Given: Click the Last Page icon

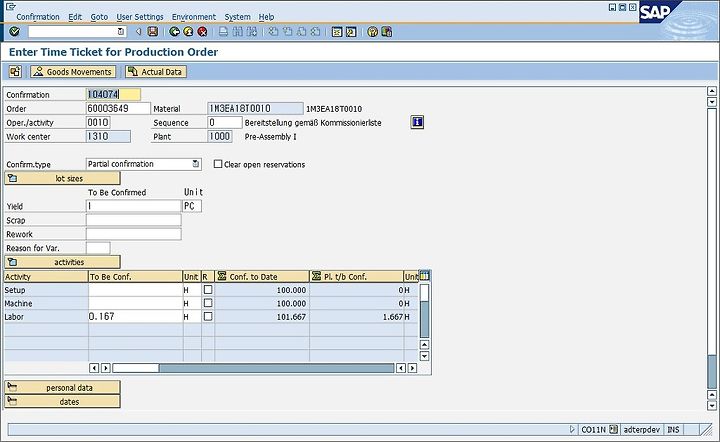Looking at the screenshot, I should tap(315, 32).
